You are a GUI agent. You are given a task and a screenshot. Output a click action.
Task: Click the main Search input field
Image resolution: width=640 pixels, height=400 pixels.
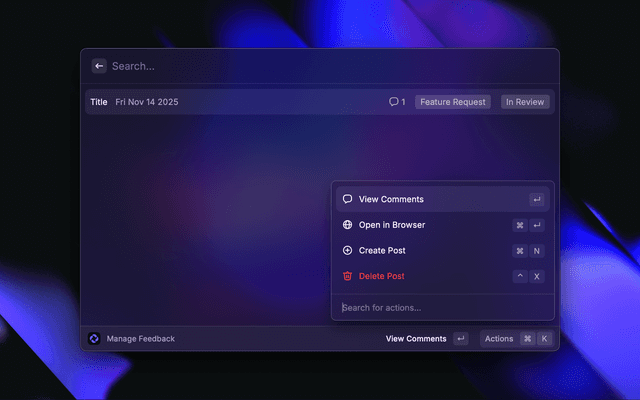click(x=320, y=66)
